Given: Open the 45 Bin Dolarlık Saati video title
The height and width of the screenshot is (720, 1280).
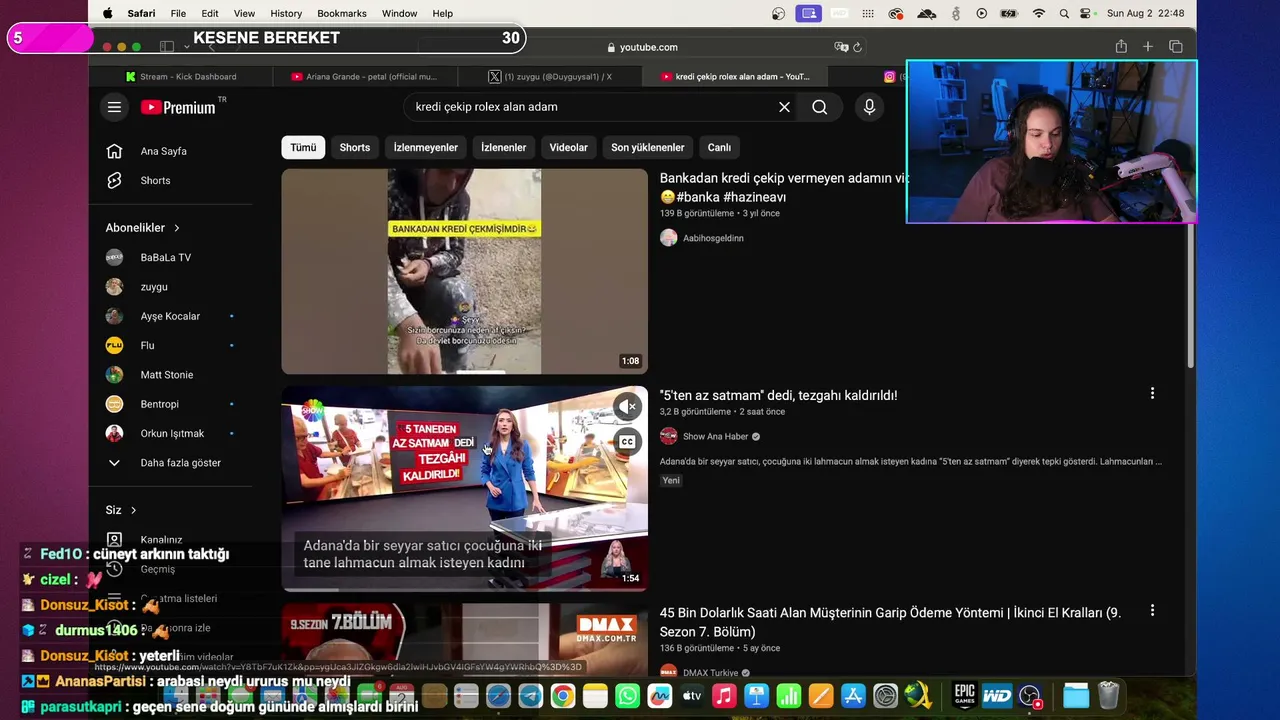Looking at the screenshot, I should (x=890, y=622).
